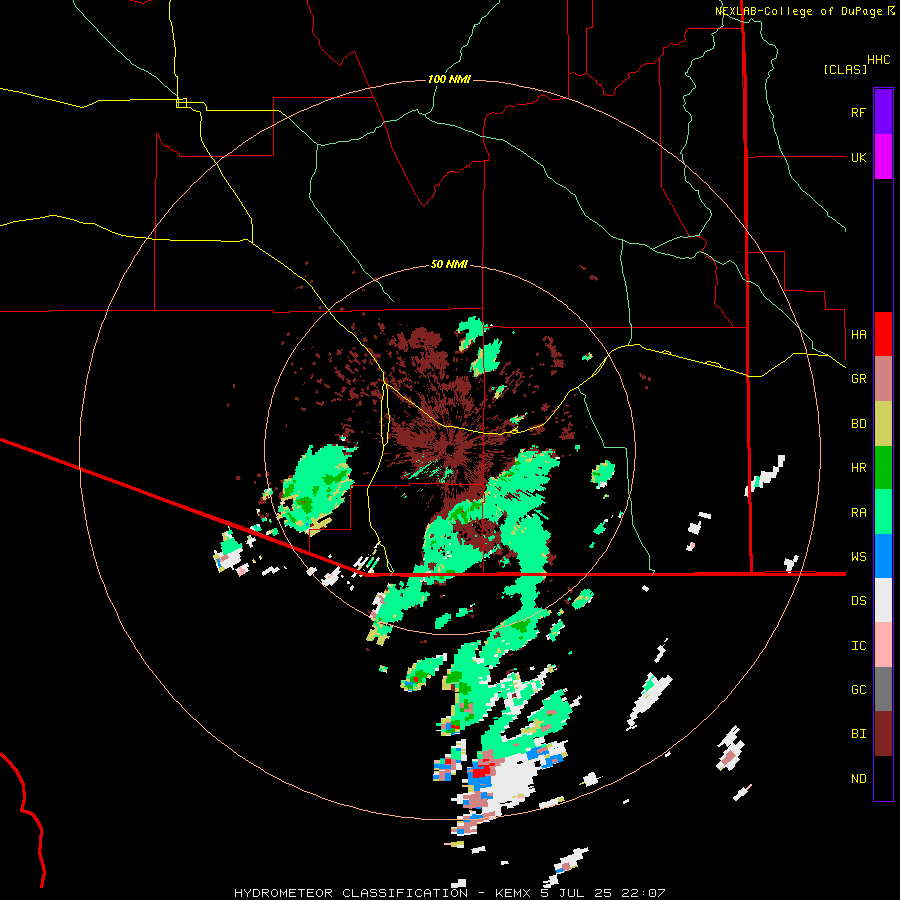Image resolution: width=900 pixels, height=900 pixels.
Task: Click the BD legend label
Action: [858, 424]
